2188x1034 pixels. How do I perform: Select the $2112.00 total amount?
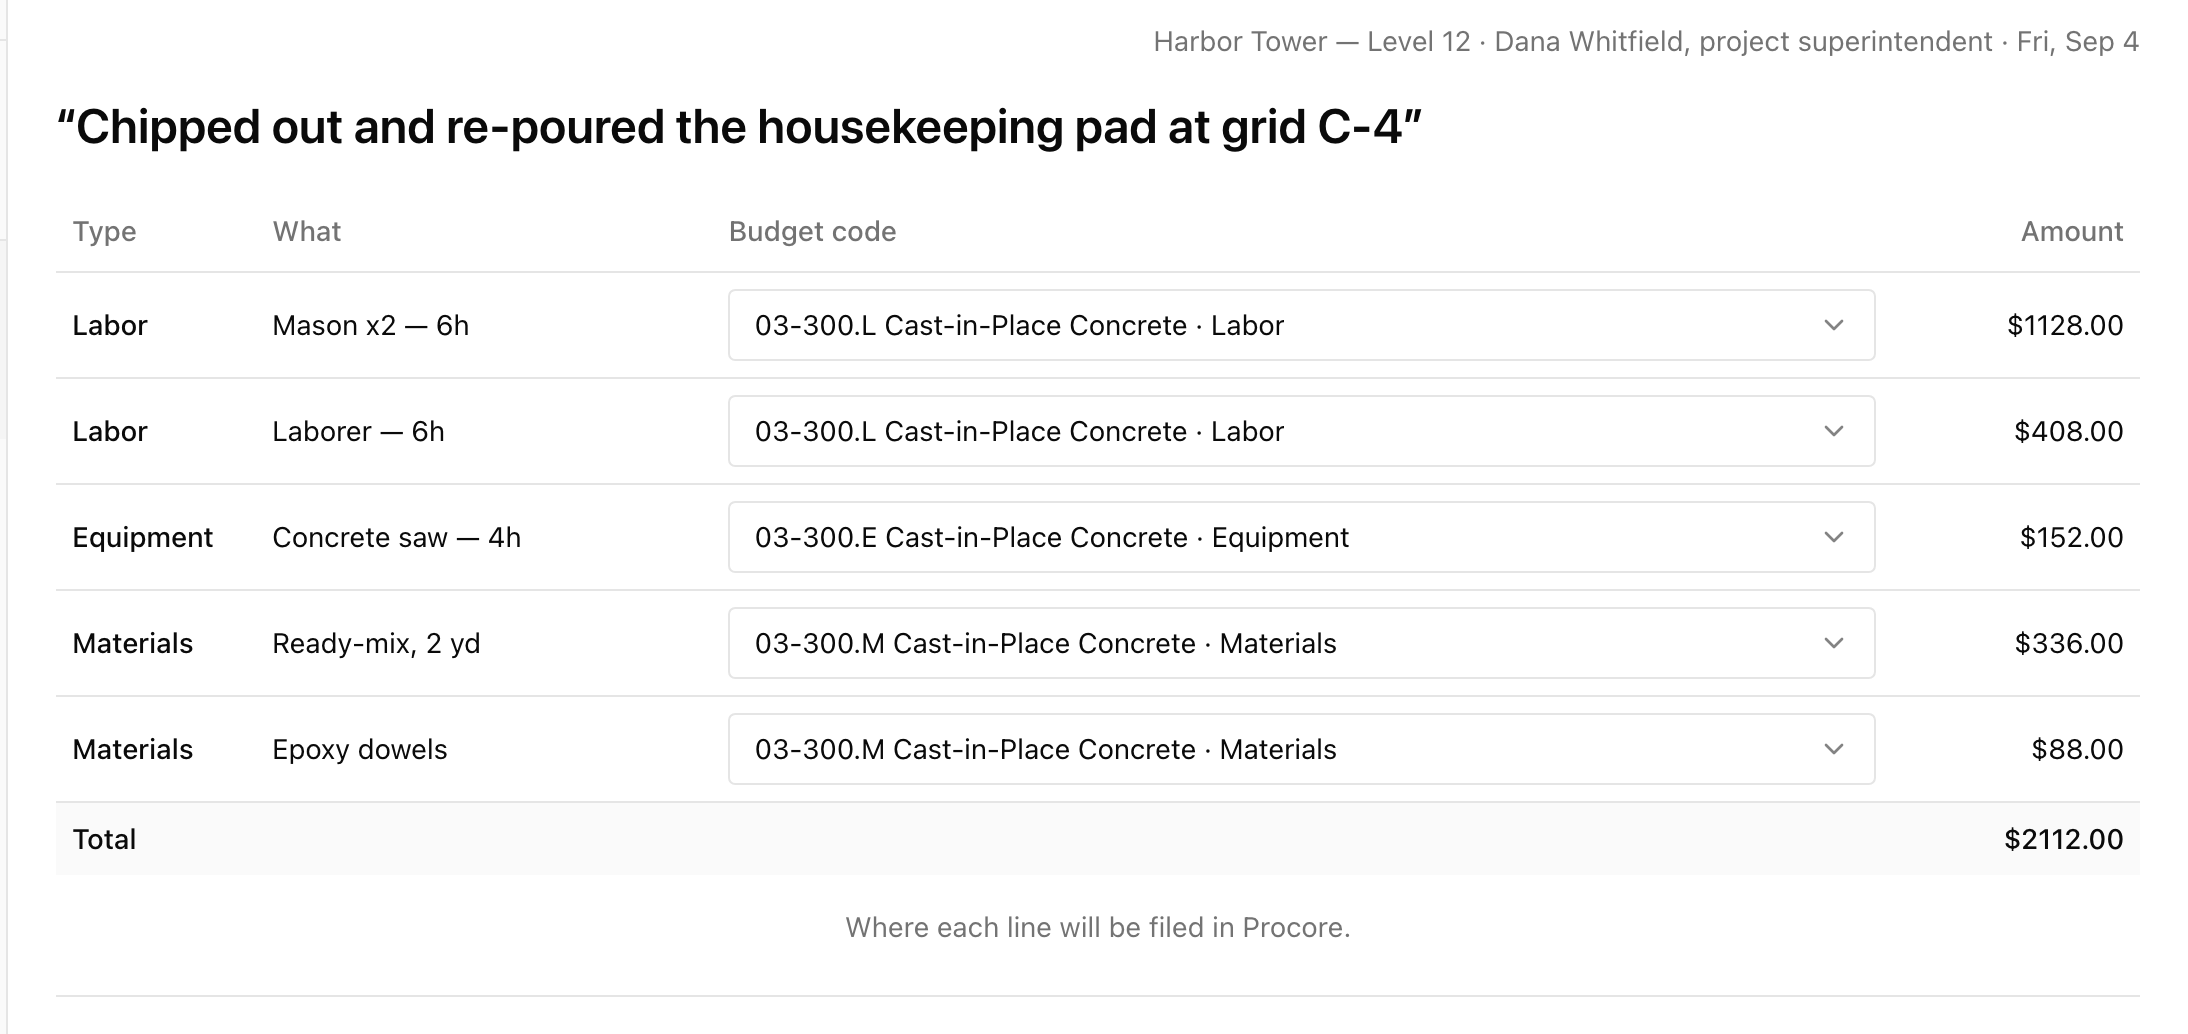2063,839
